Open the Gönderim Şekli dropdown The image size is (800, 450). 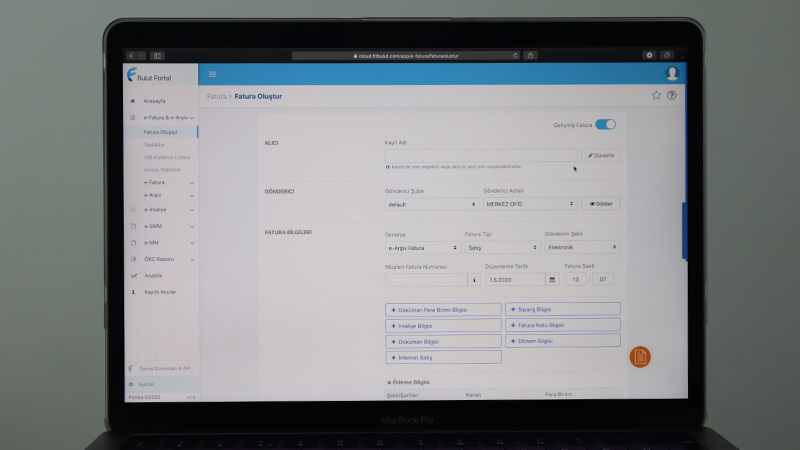[x=582, y=247]
